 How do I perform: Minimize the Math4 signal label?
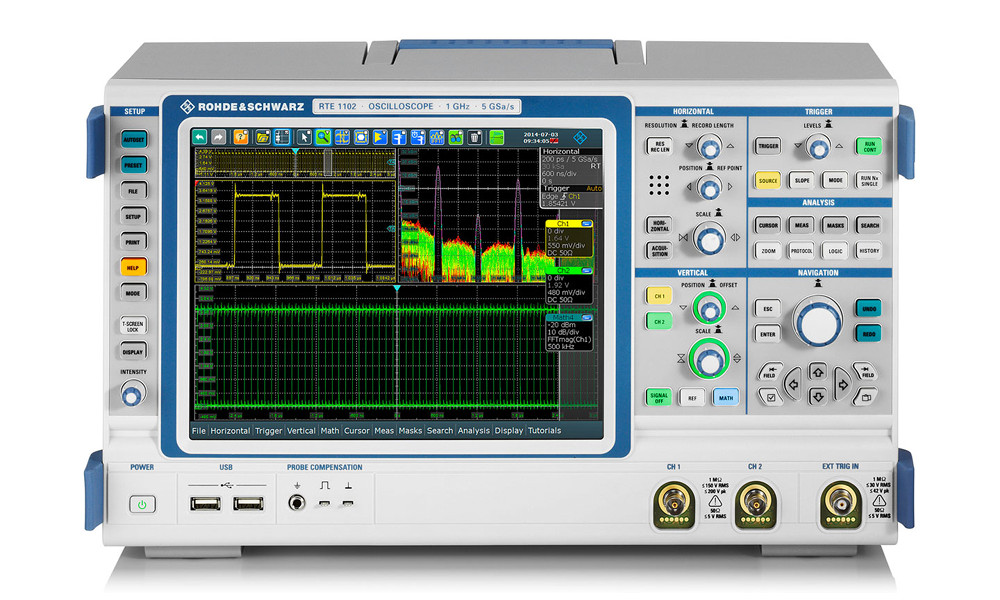(x=587, y=318)
